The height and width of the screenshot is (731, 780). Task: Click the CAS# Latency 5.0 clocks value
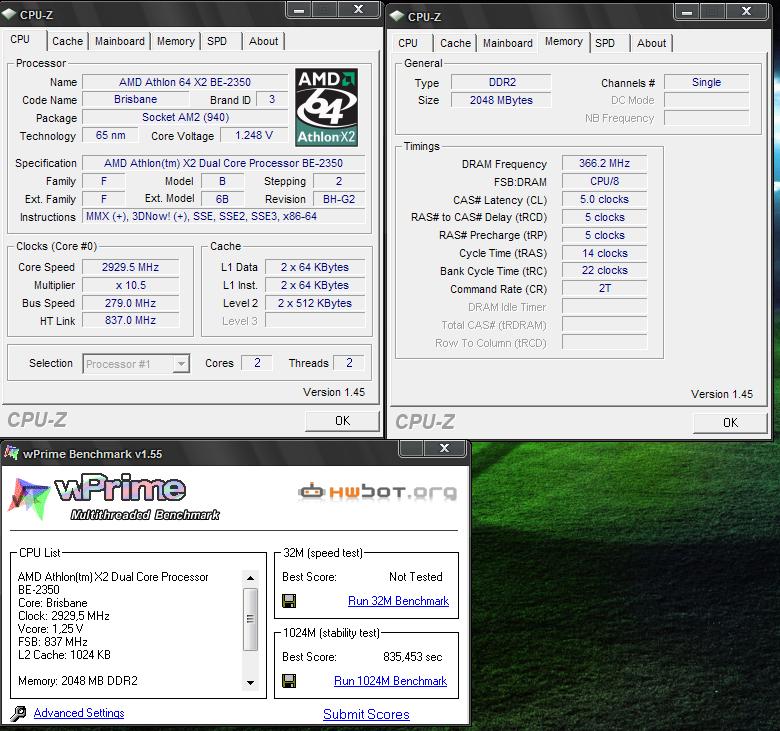pos(604,199)
